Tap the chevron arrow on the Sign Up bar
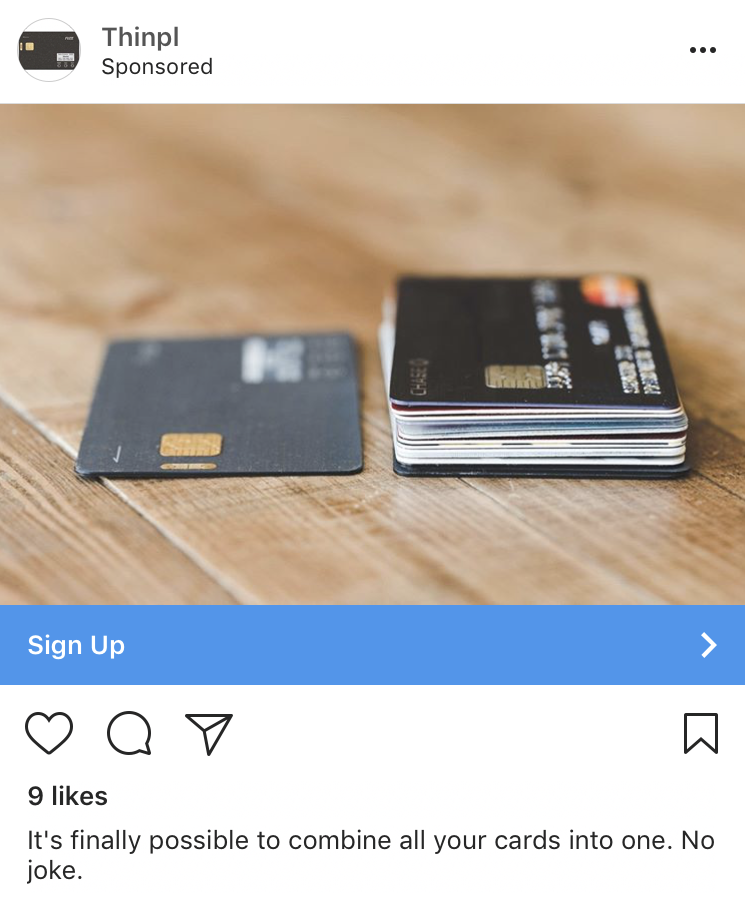Screen dimensions: 745x904 (709, 645)
